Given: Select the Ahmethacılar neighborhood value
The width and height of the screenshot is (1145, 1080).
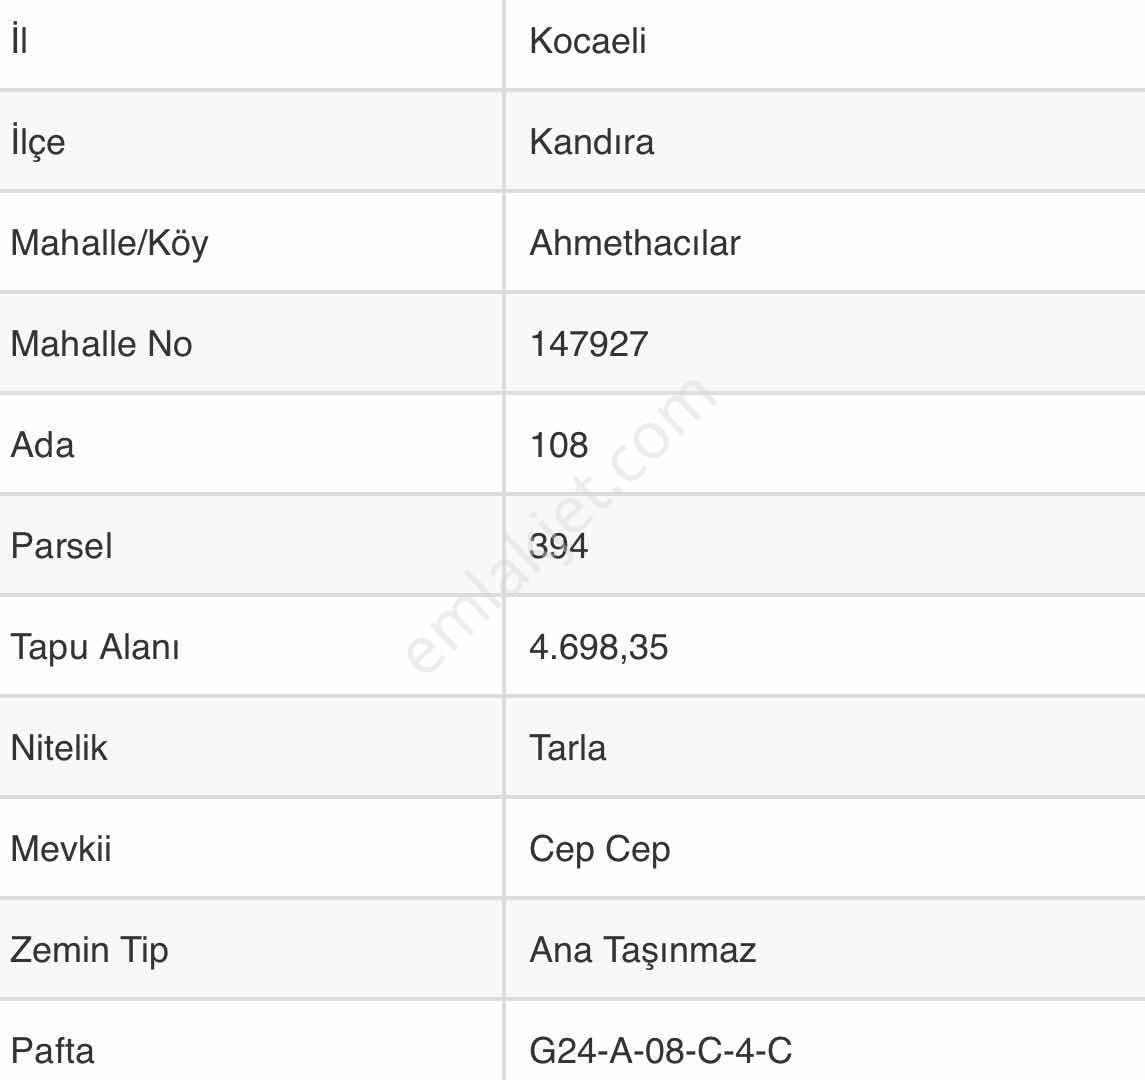Looking at the screenshot, I should coord(635,243).
